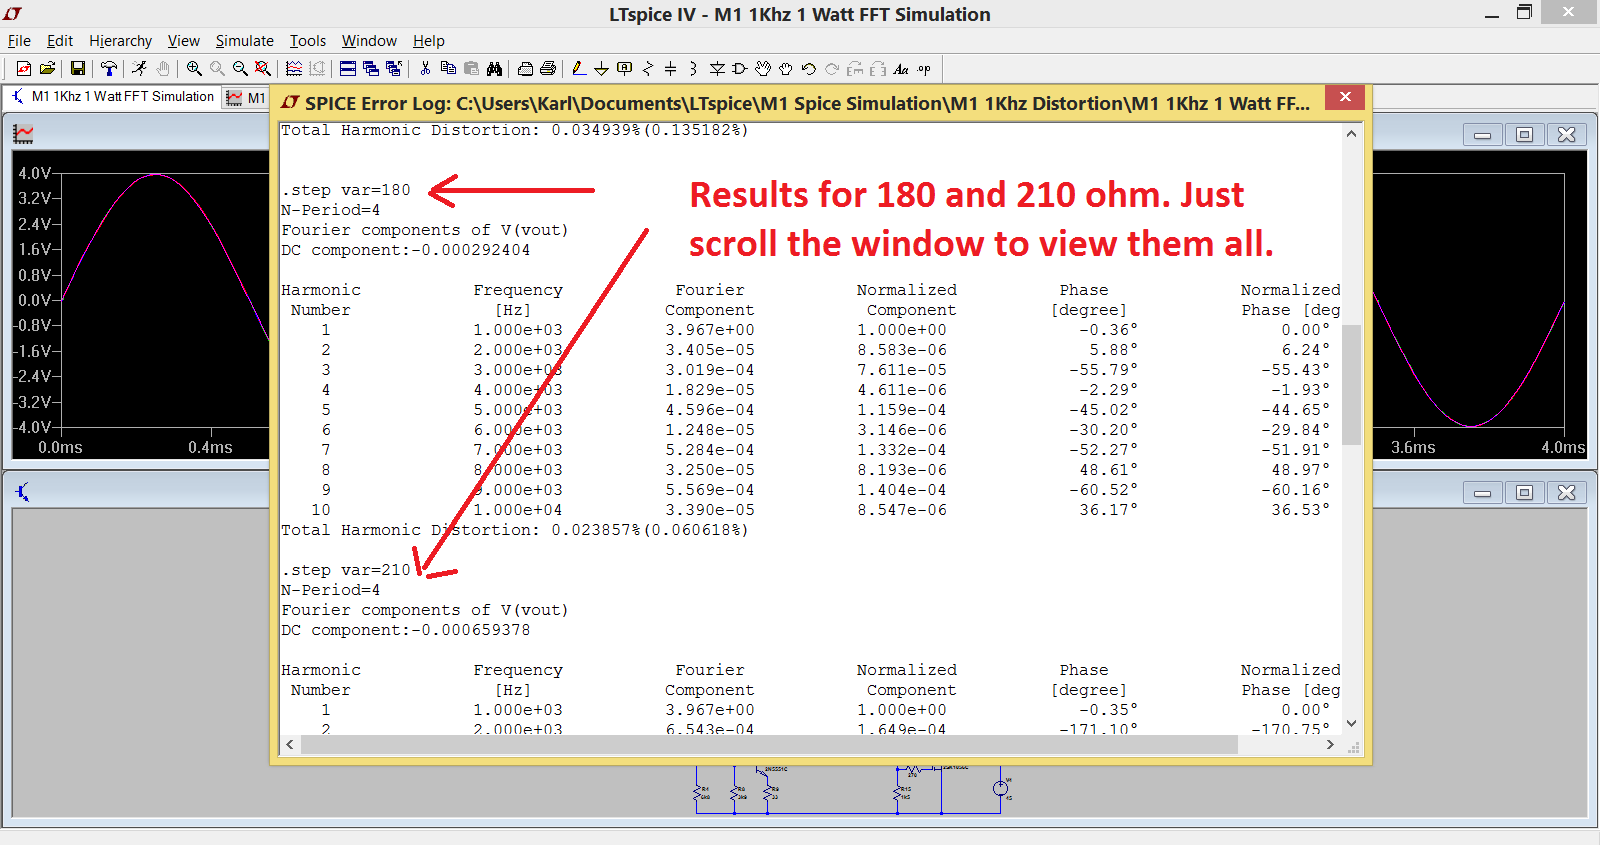Click the Print Setup icon

tap(525, 69)
